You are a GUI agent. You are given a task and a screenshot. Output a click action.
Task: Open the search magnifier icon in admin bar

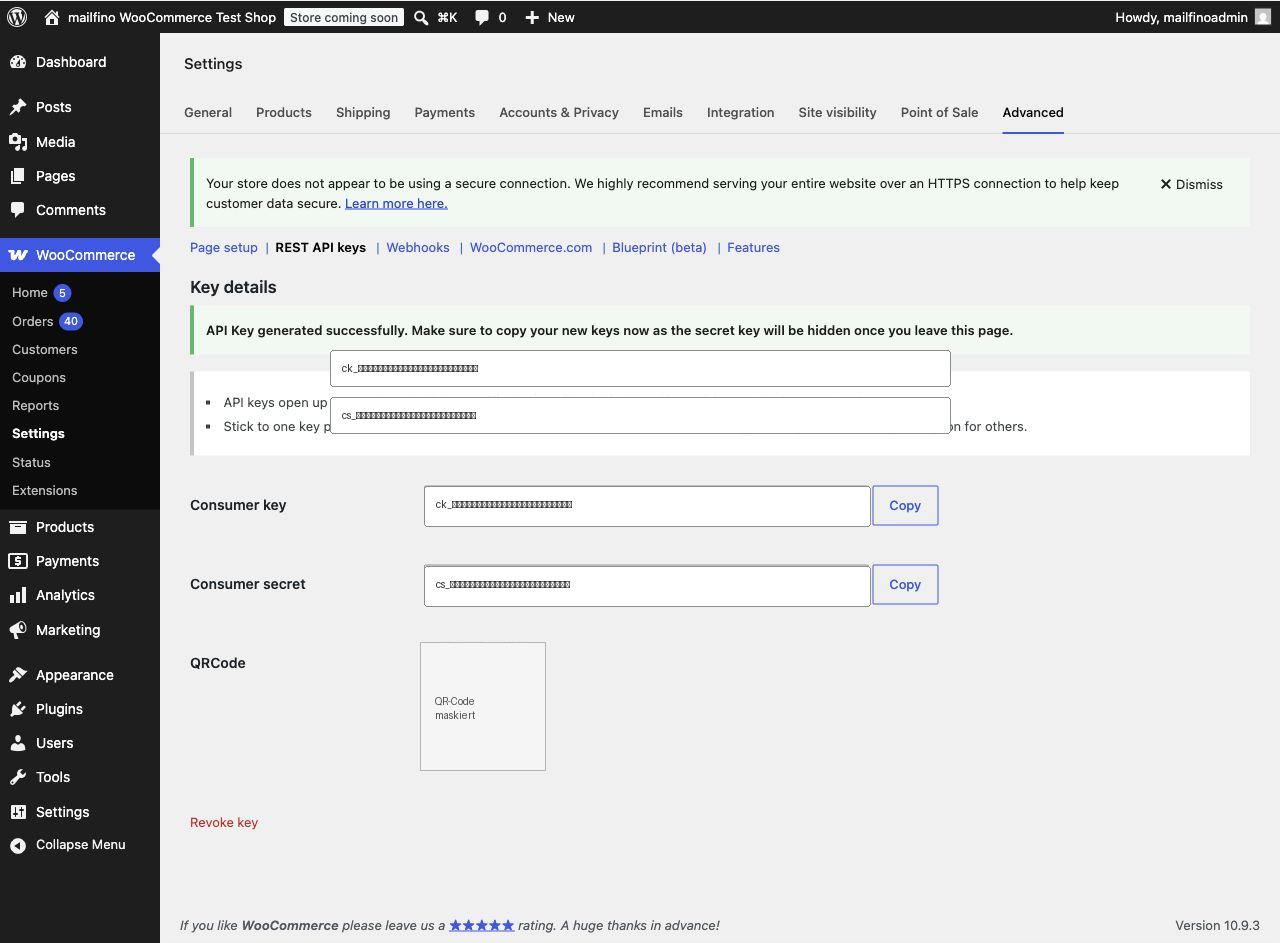(x=421, y=17)
